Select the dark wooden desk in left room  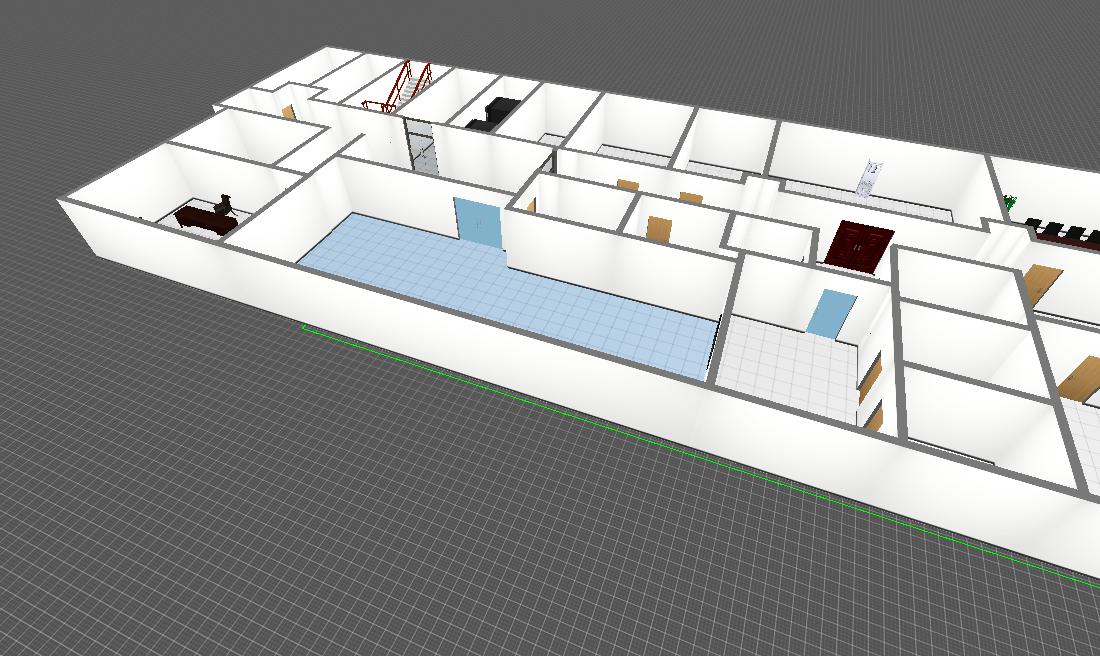click(202, 218)
